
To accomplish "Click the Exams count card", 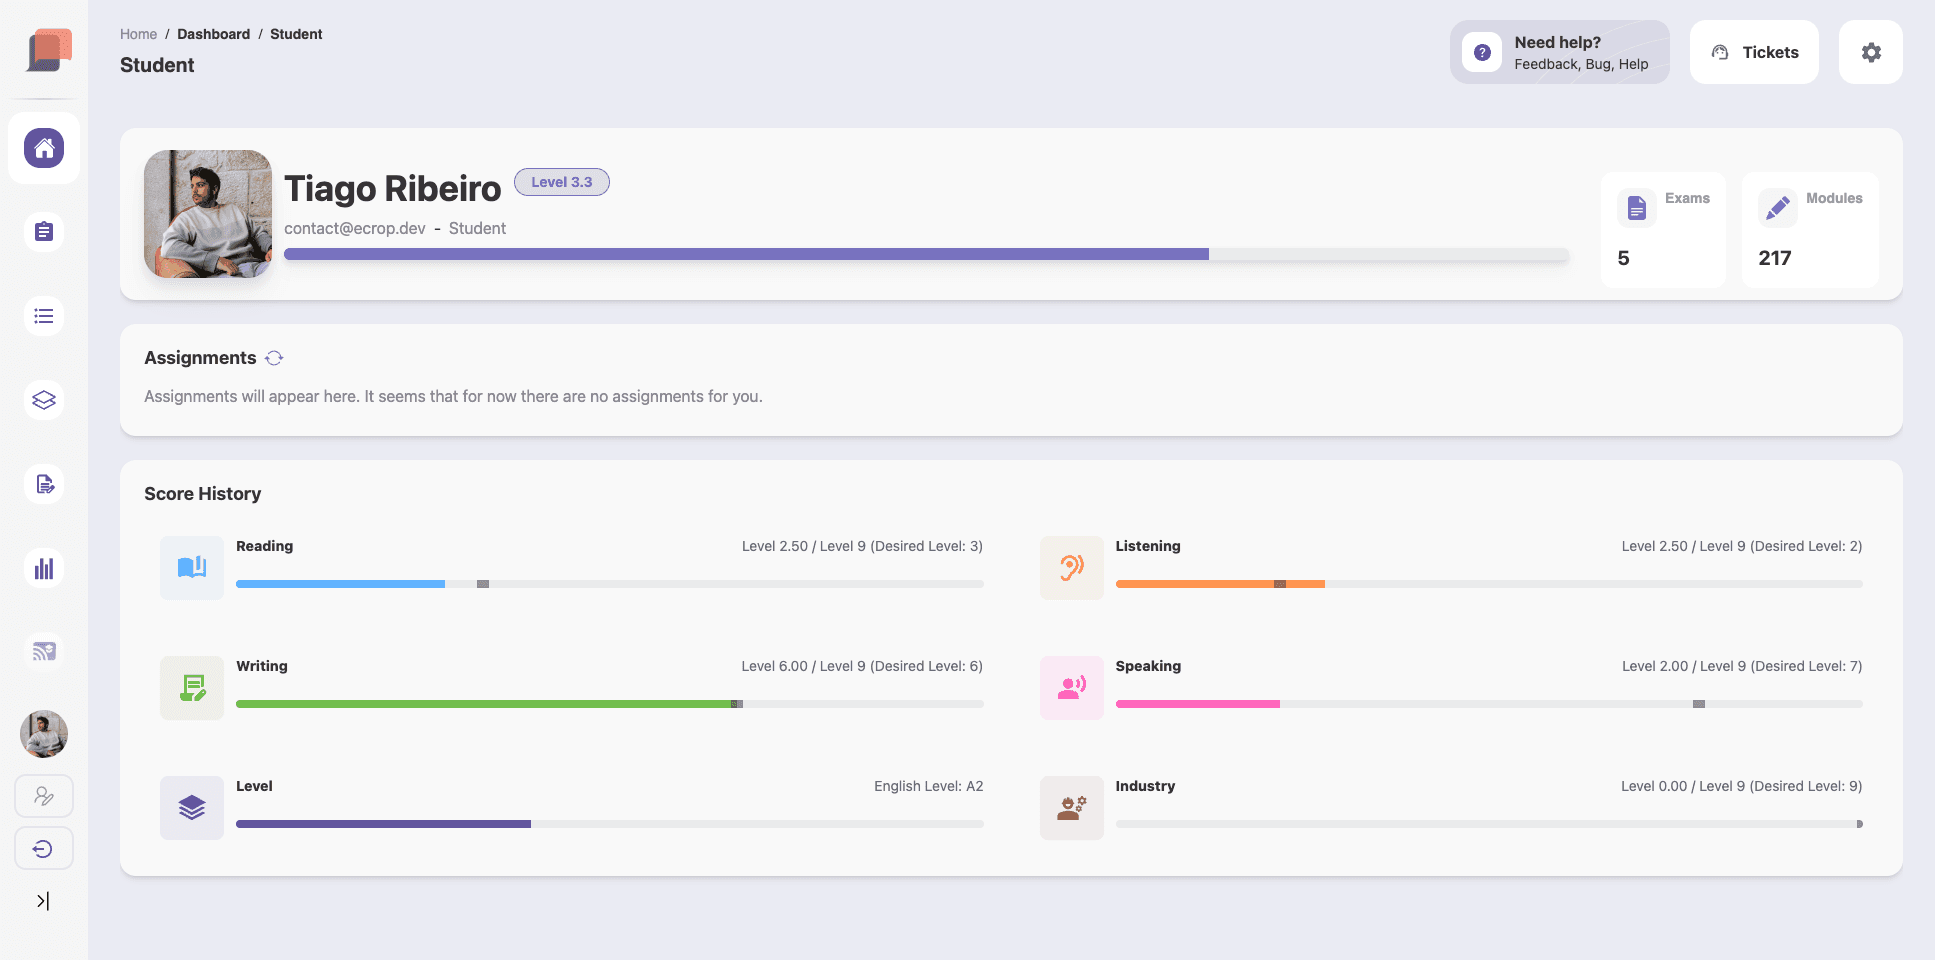I will (x=1663, y=230).
